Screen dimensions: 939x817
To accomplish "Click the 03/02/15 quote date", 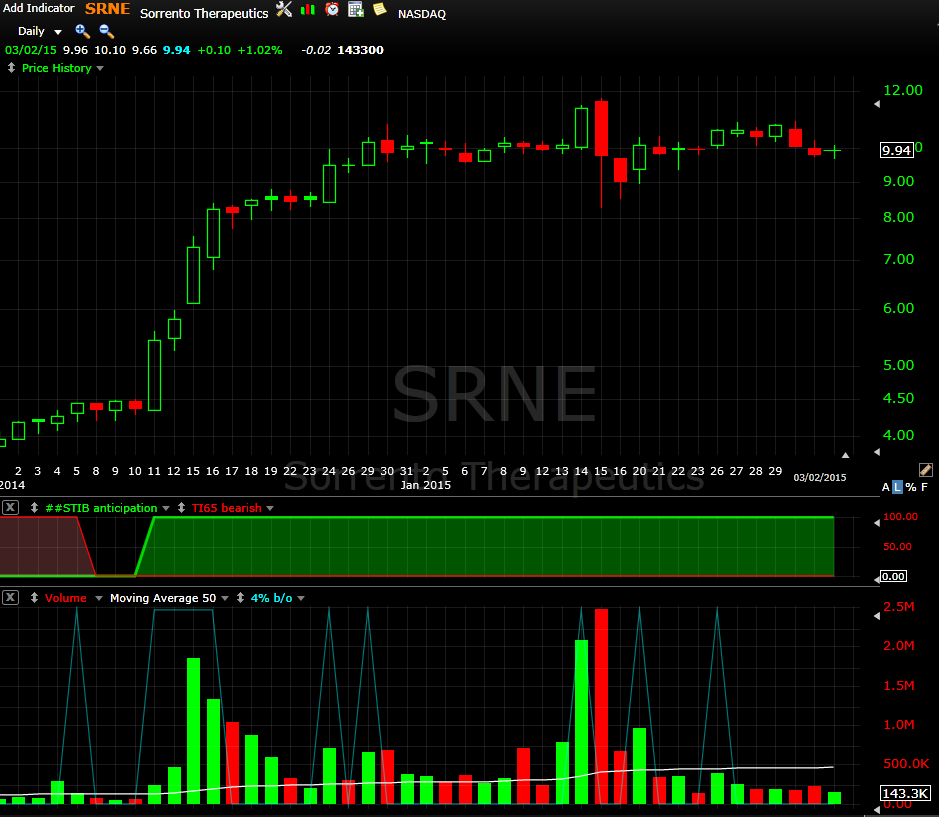I will (31, 50).
